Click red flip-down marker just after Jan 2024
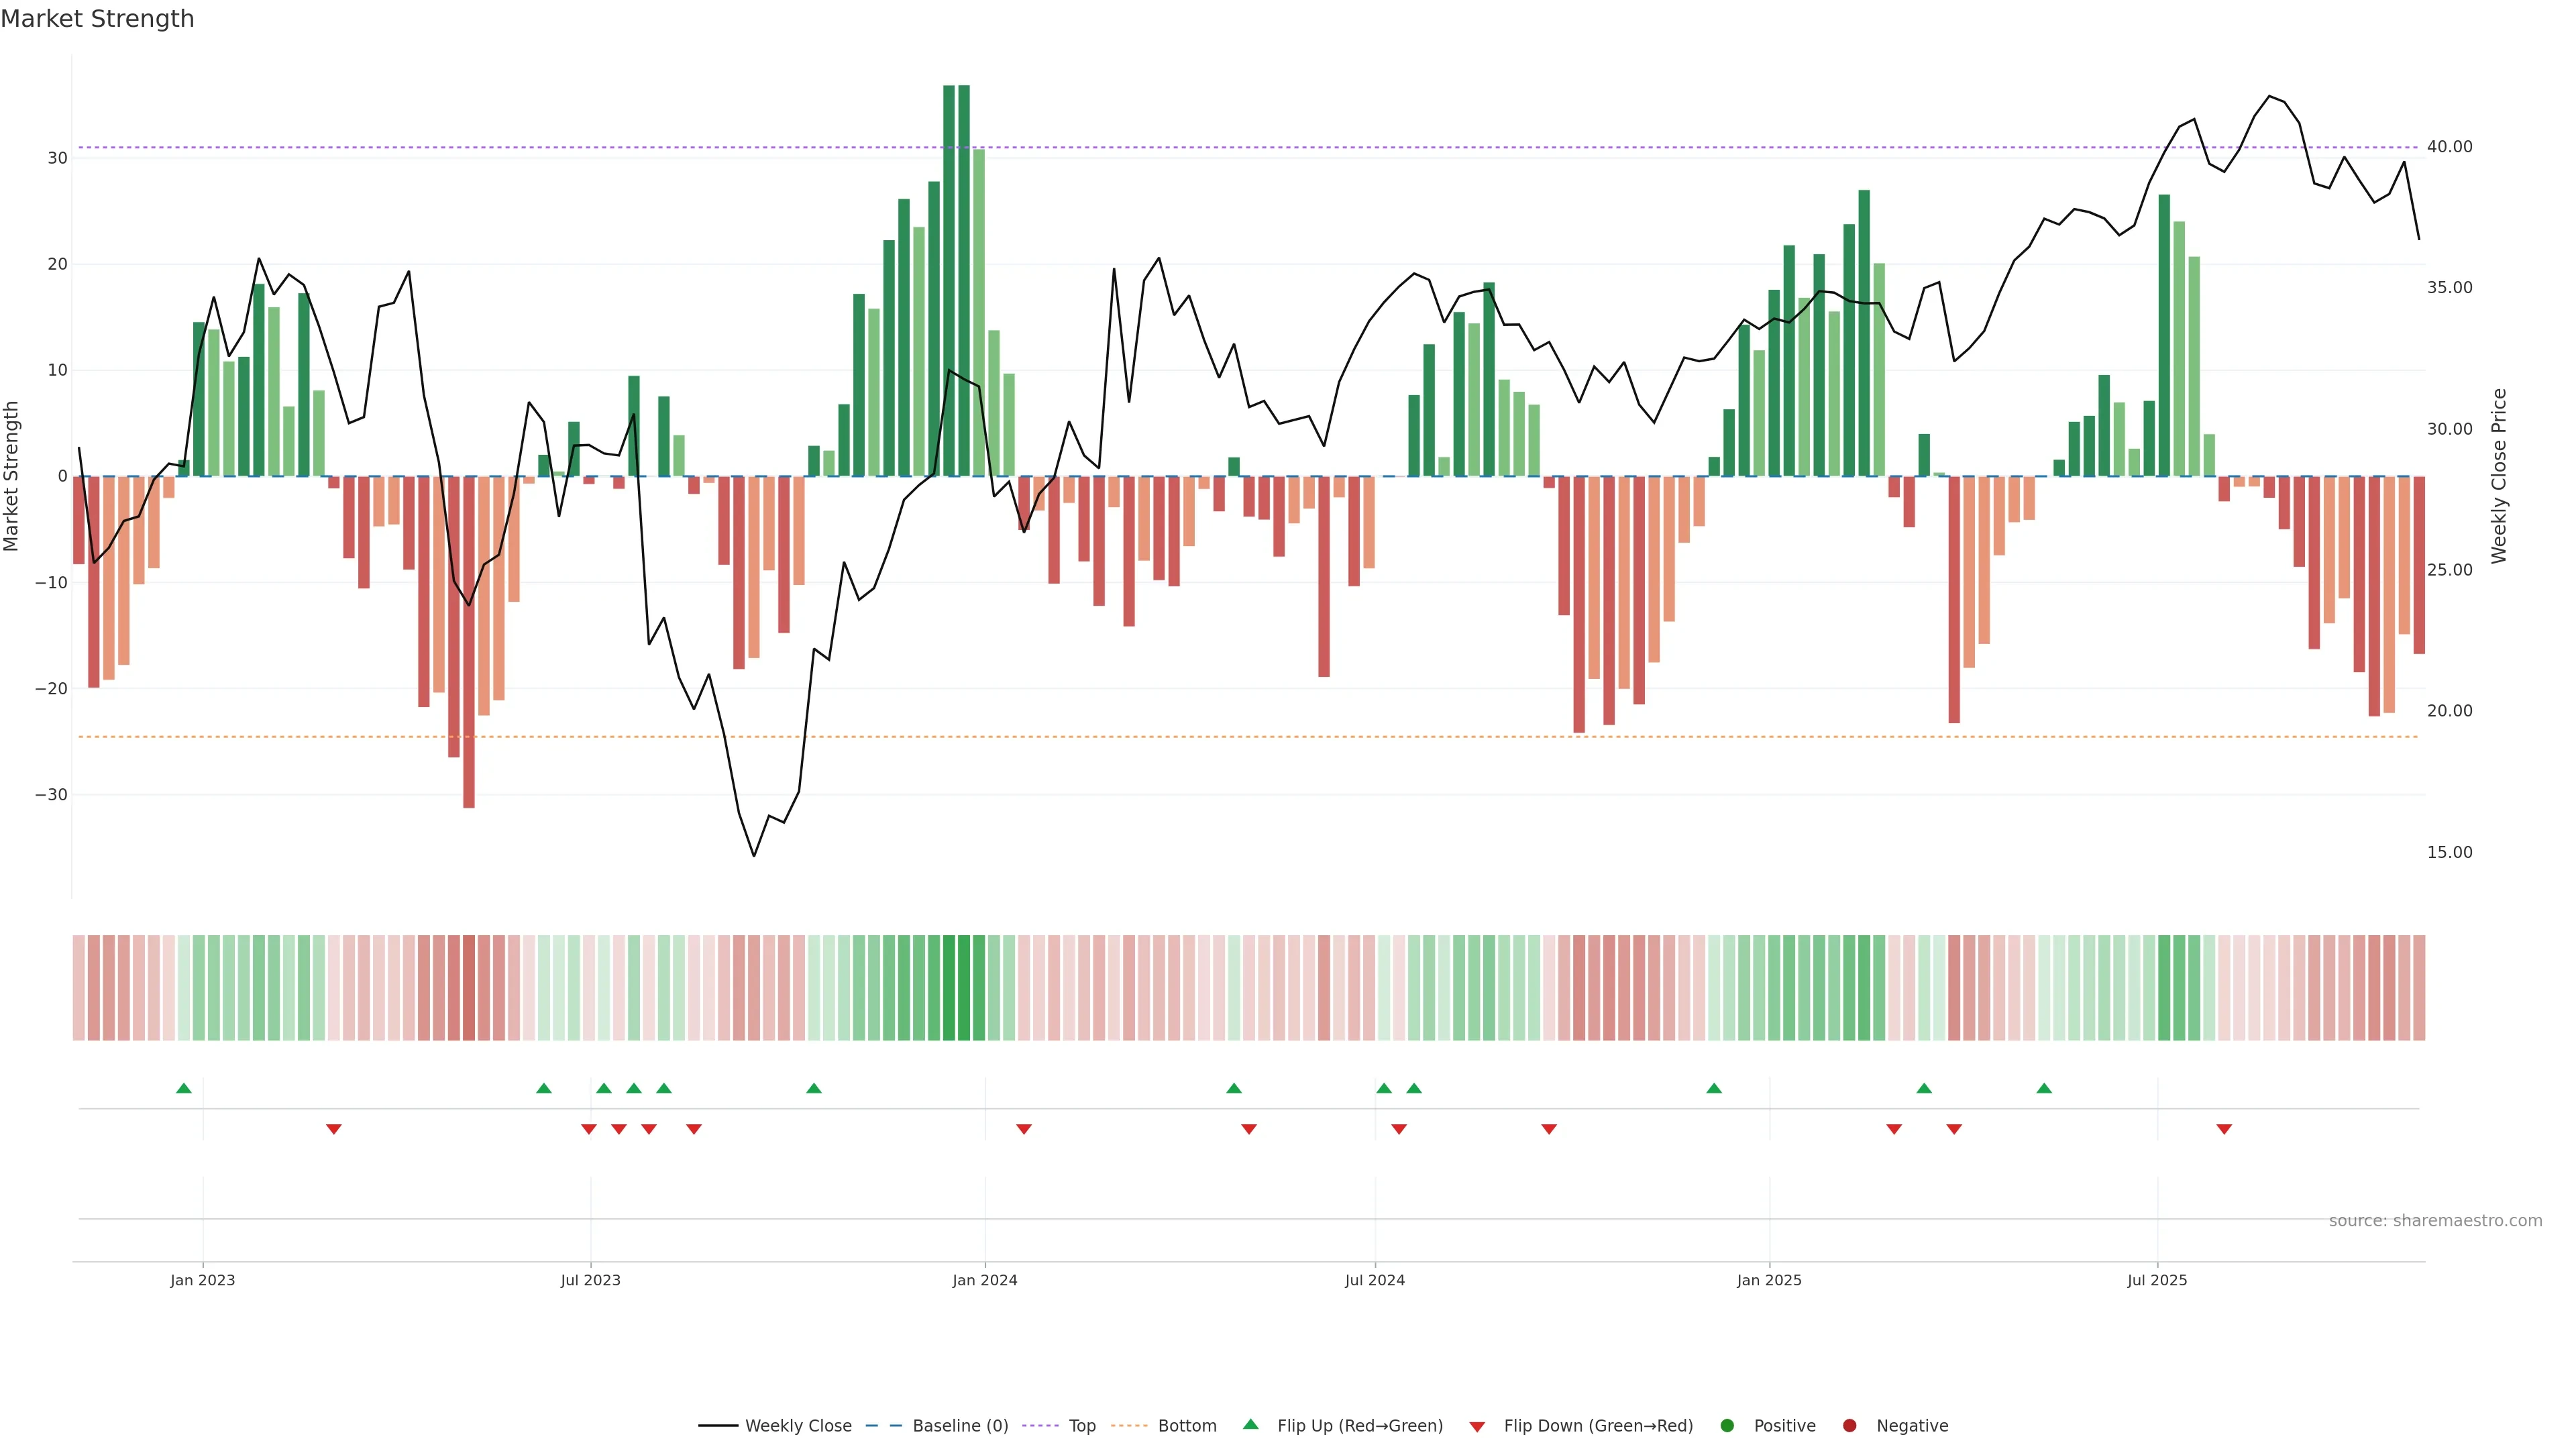Viewport: 2576px width, 1449px height. click(1024, 1129)
